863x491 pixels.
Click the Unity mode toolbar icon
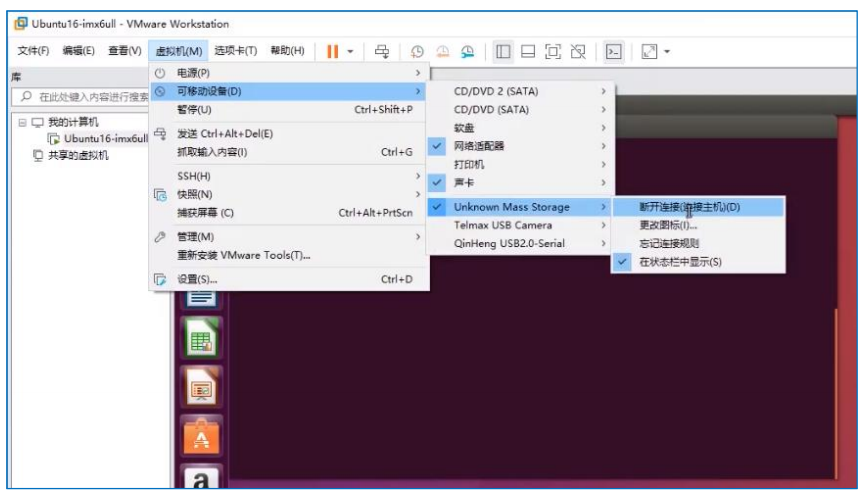[x=578, y=52]
